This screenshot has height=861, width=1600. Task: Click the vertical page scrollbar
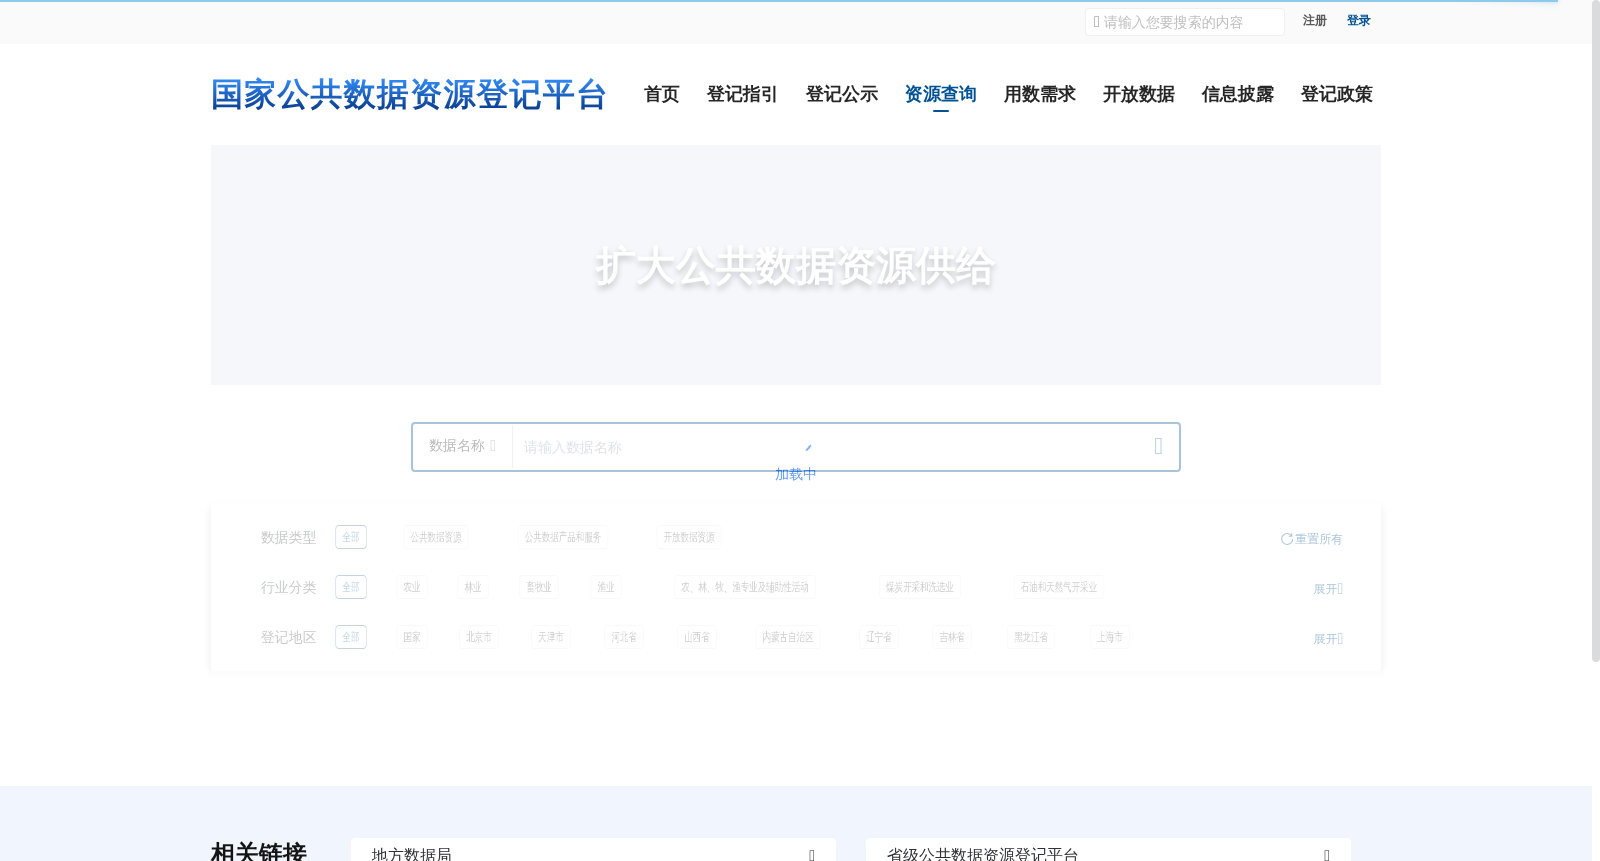click(1596, 330)
